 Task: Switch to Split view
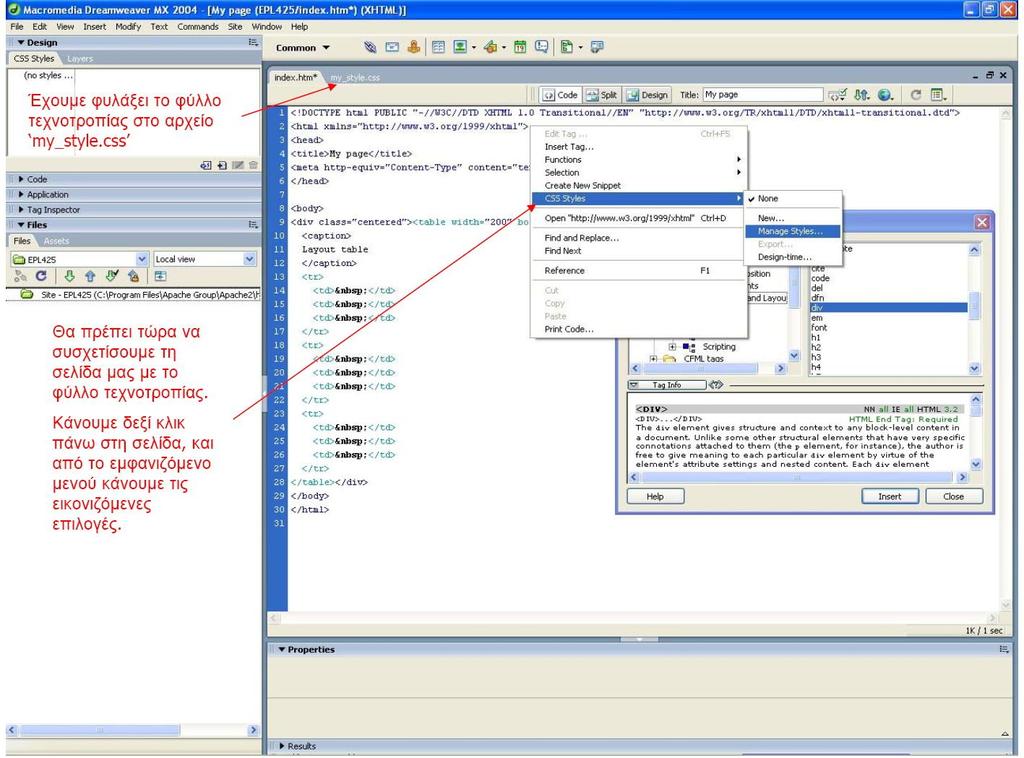coord(602,95)
